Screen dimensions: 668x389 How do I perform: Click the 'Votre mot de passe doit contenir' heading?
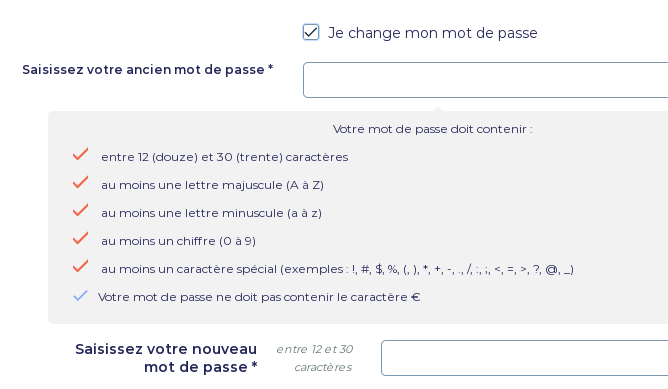pos(432,129)
